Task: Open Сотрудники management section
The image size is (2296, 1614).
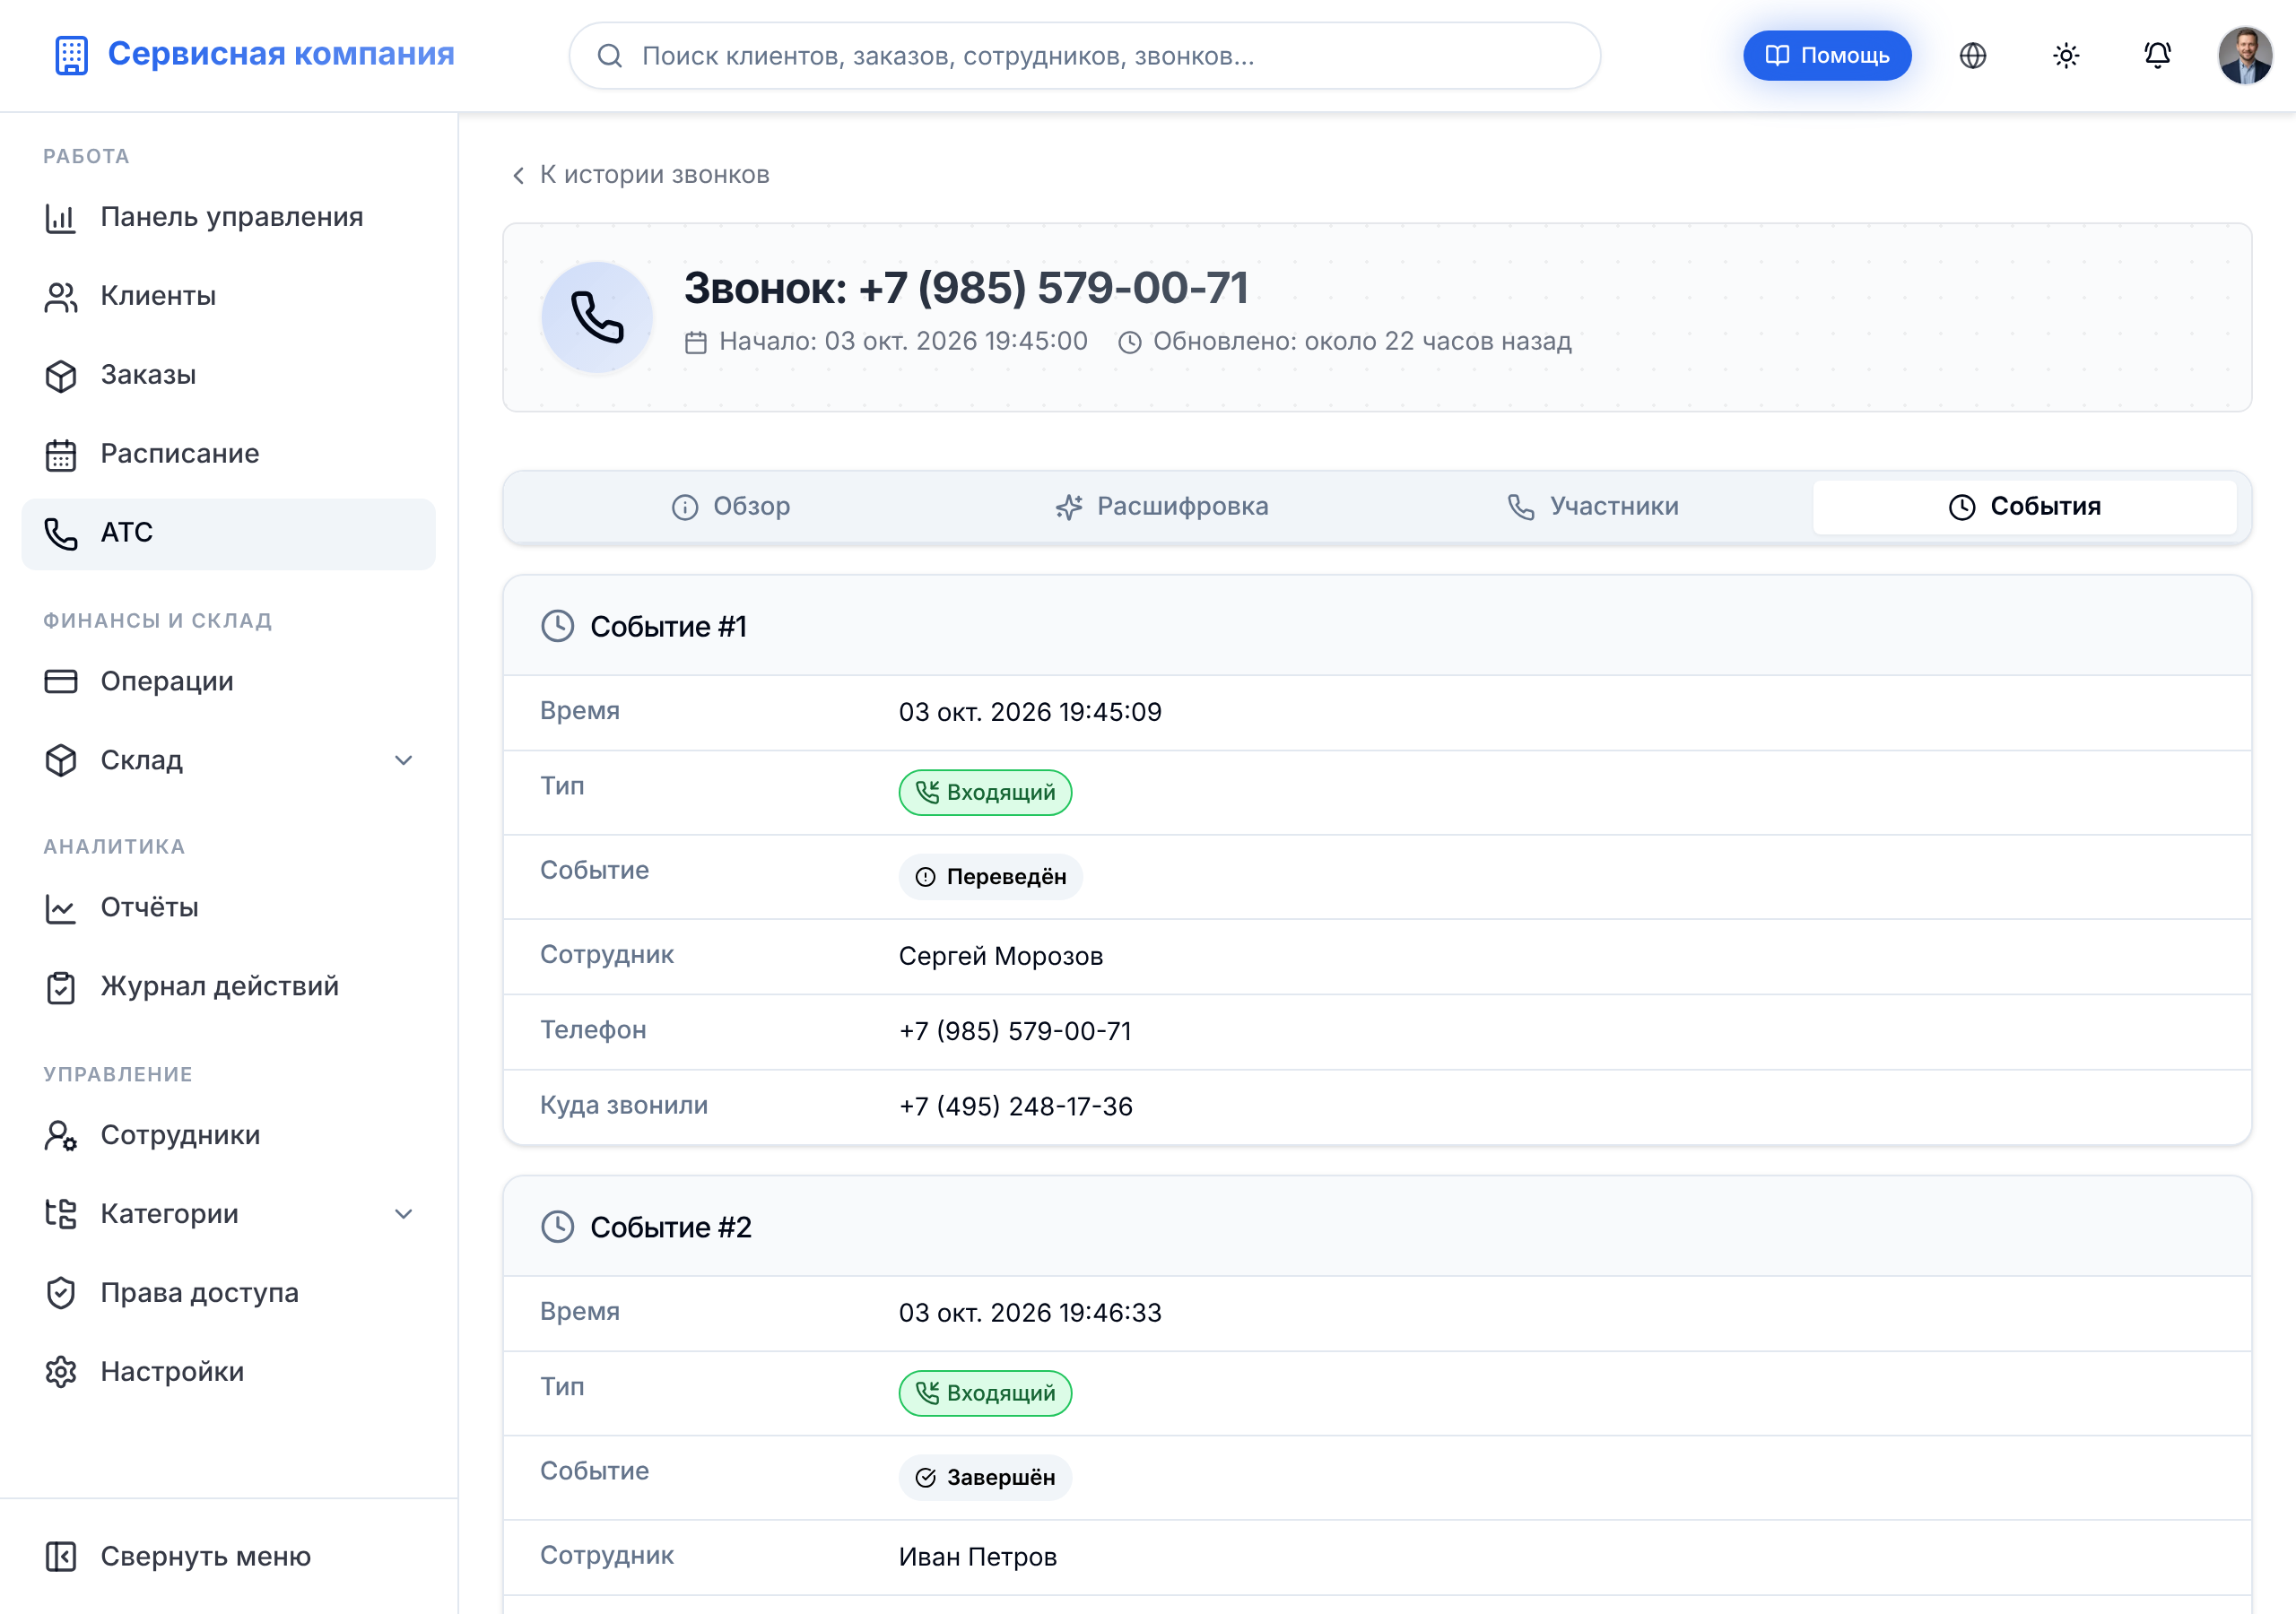Action: coord(229,1135)
